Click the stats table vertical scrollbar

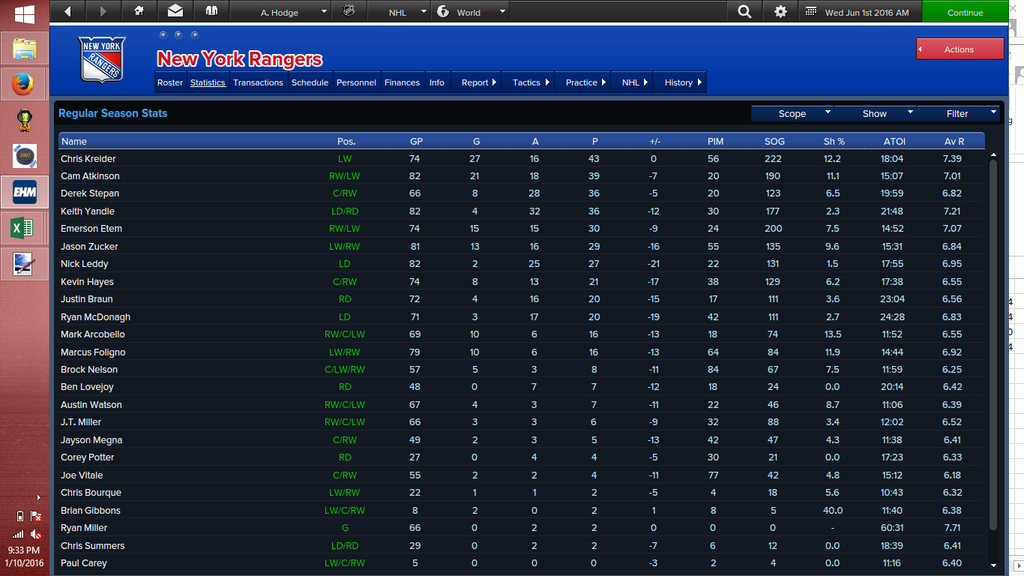tap(993, 345)
